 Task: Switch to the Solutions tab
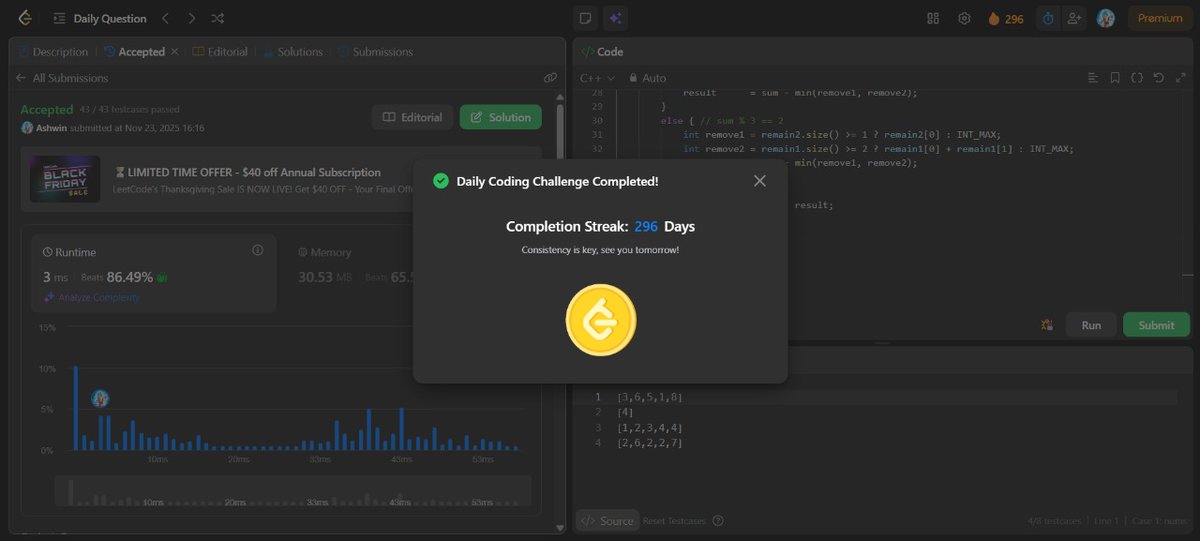(293, 52)
